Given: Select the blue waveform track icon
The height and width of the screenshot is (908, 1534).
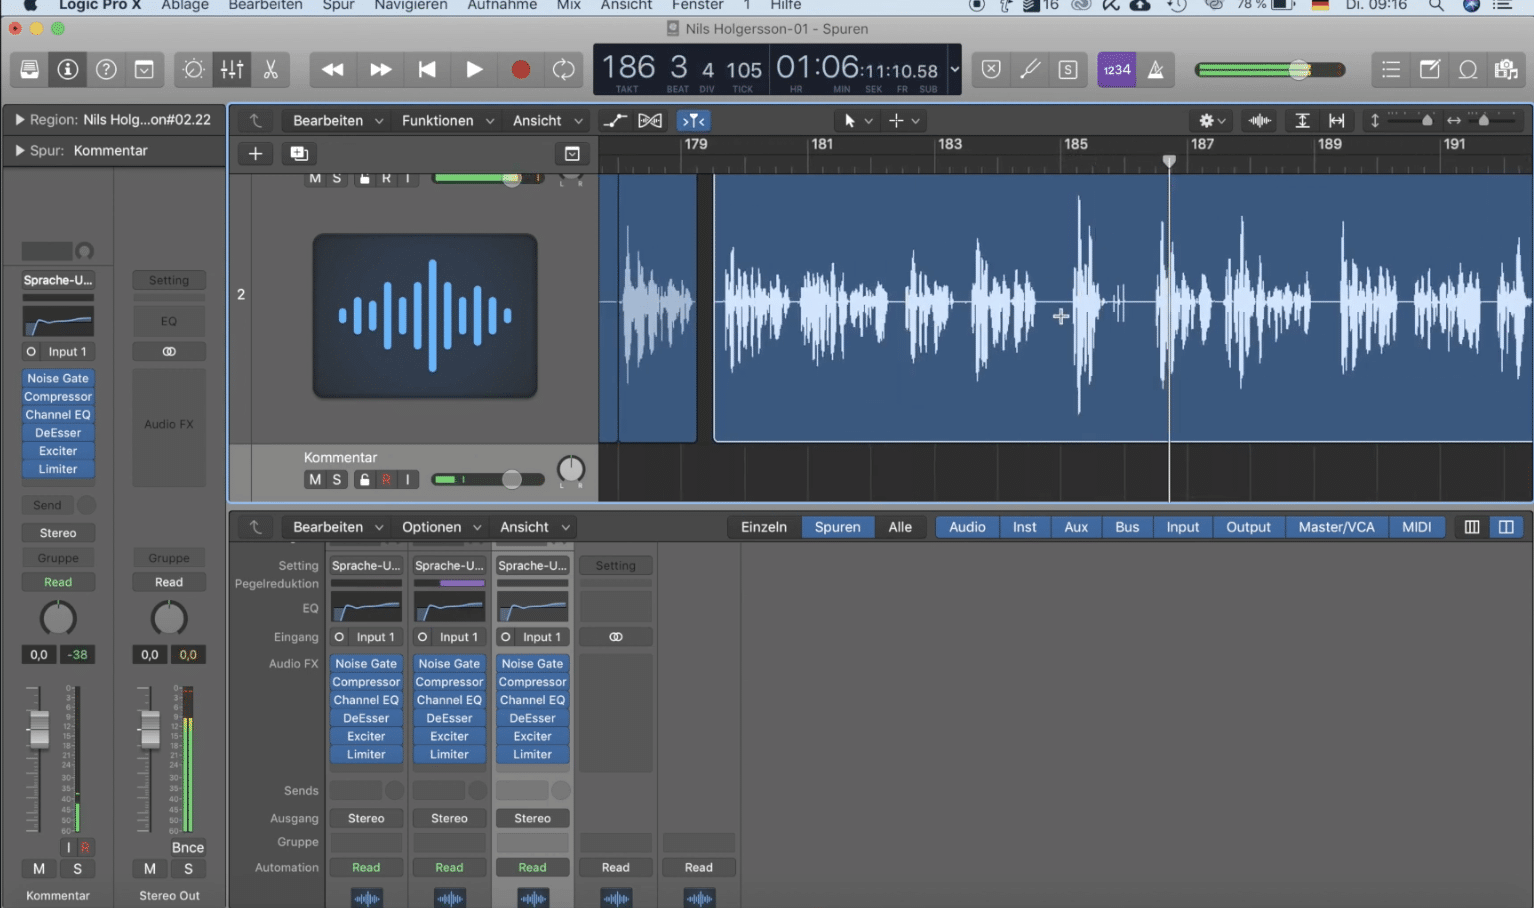Looking at the screenshot, I should point(425,316).
